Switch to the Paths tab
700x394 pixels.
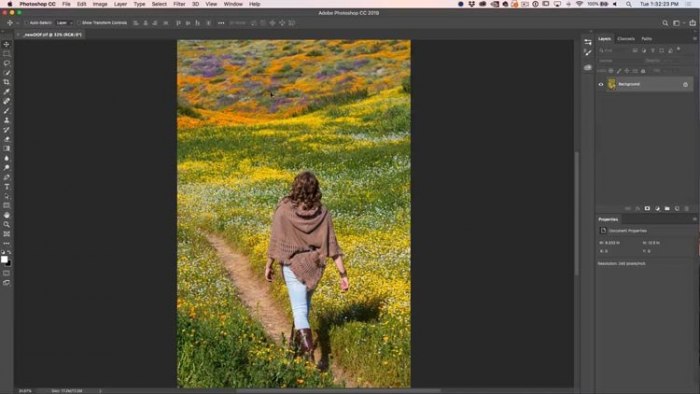tap(646, 39)
